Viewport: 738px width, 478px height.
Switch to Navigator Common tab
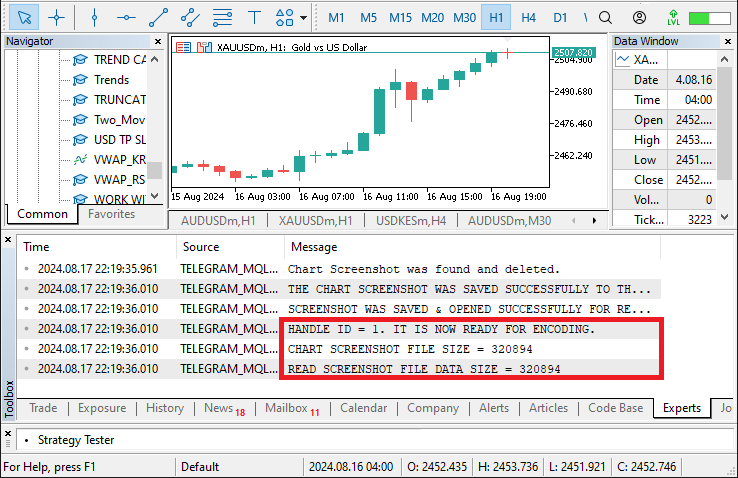[x=42, y=214]
